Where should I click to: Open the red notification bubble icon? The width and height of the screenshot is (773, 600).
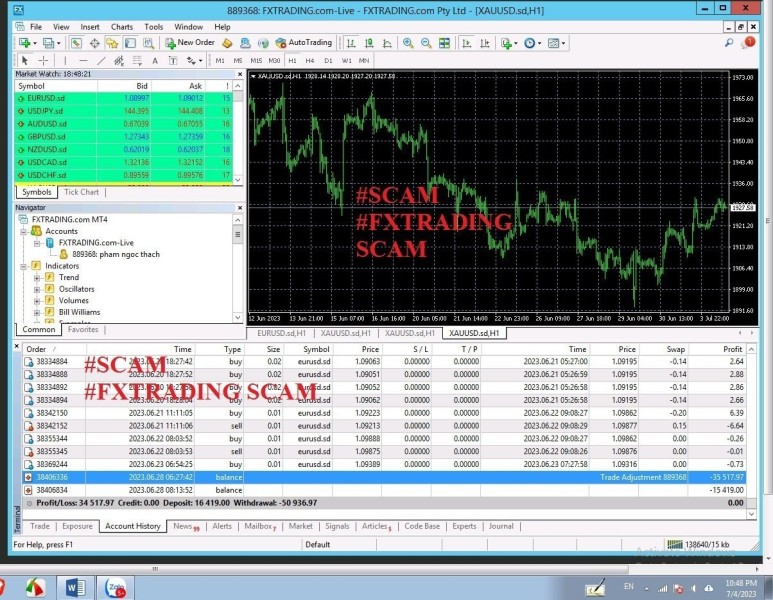pos(748,42)
